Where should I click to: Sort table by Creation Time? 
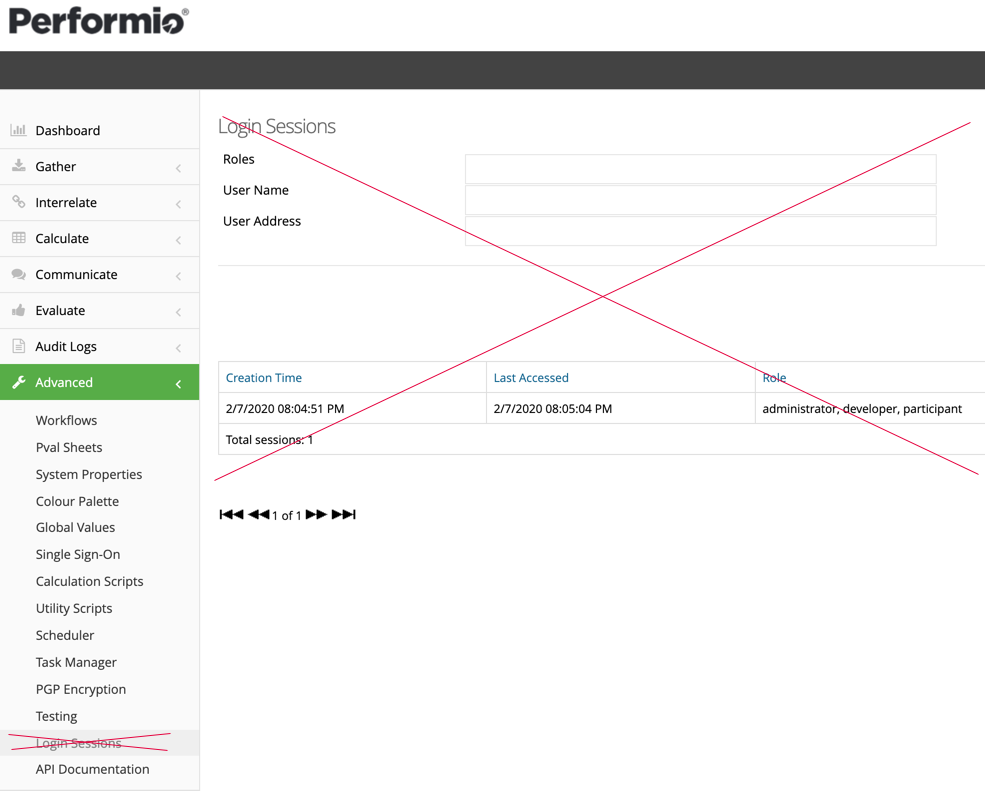coord(264,378)
